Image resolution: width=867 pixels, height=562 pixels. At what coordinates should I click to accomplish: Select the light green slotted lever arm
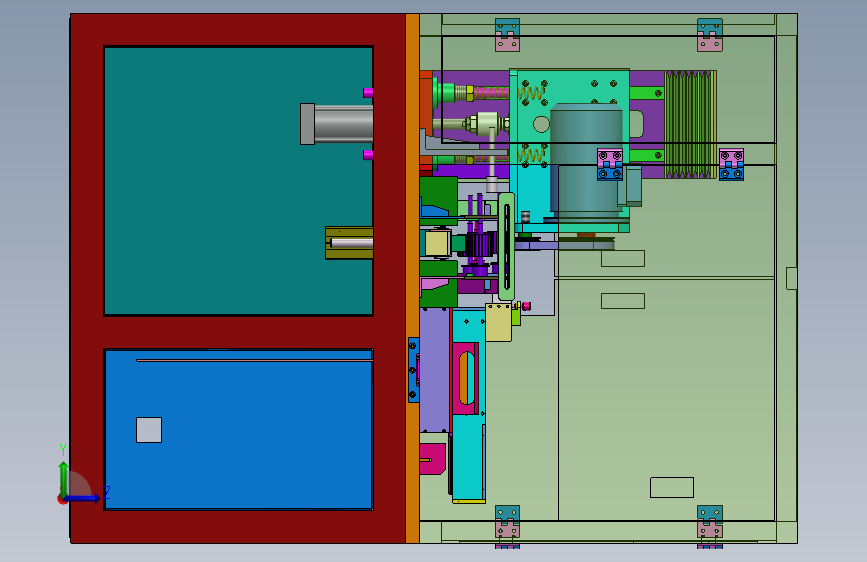pos(506,247)
